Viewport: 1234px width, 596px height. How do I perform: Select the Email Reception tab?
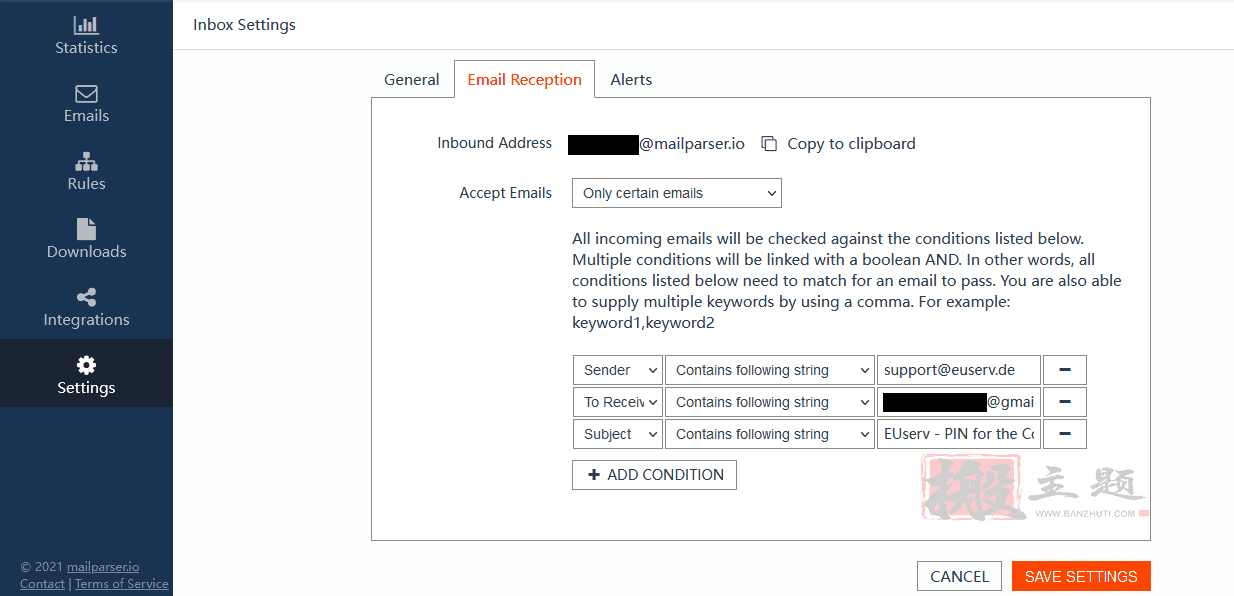click(x=525, y=80)
